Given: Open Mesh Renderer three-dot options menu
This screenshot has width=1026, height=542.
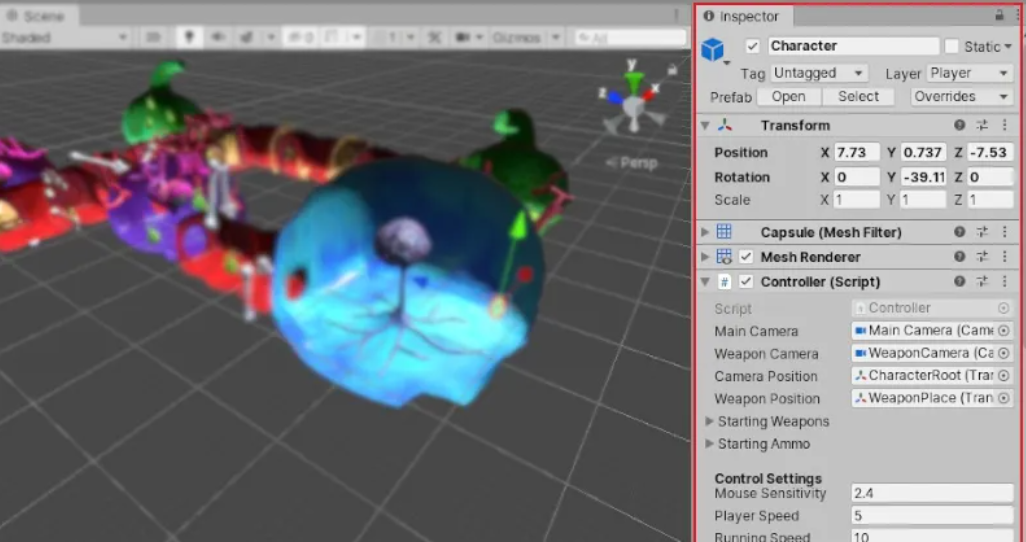Looking at the screenshot, I should click(x=1004, y=257).
